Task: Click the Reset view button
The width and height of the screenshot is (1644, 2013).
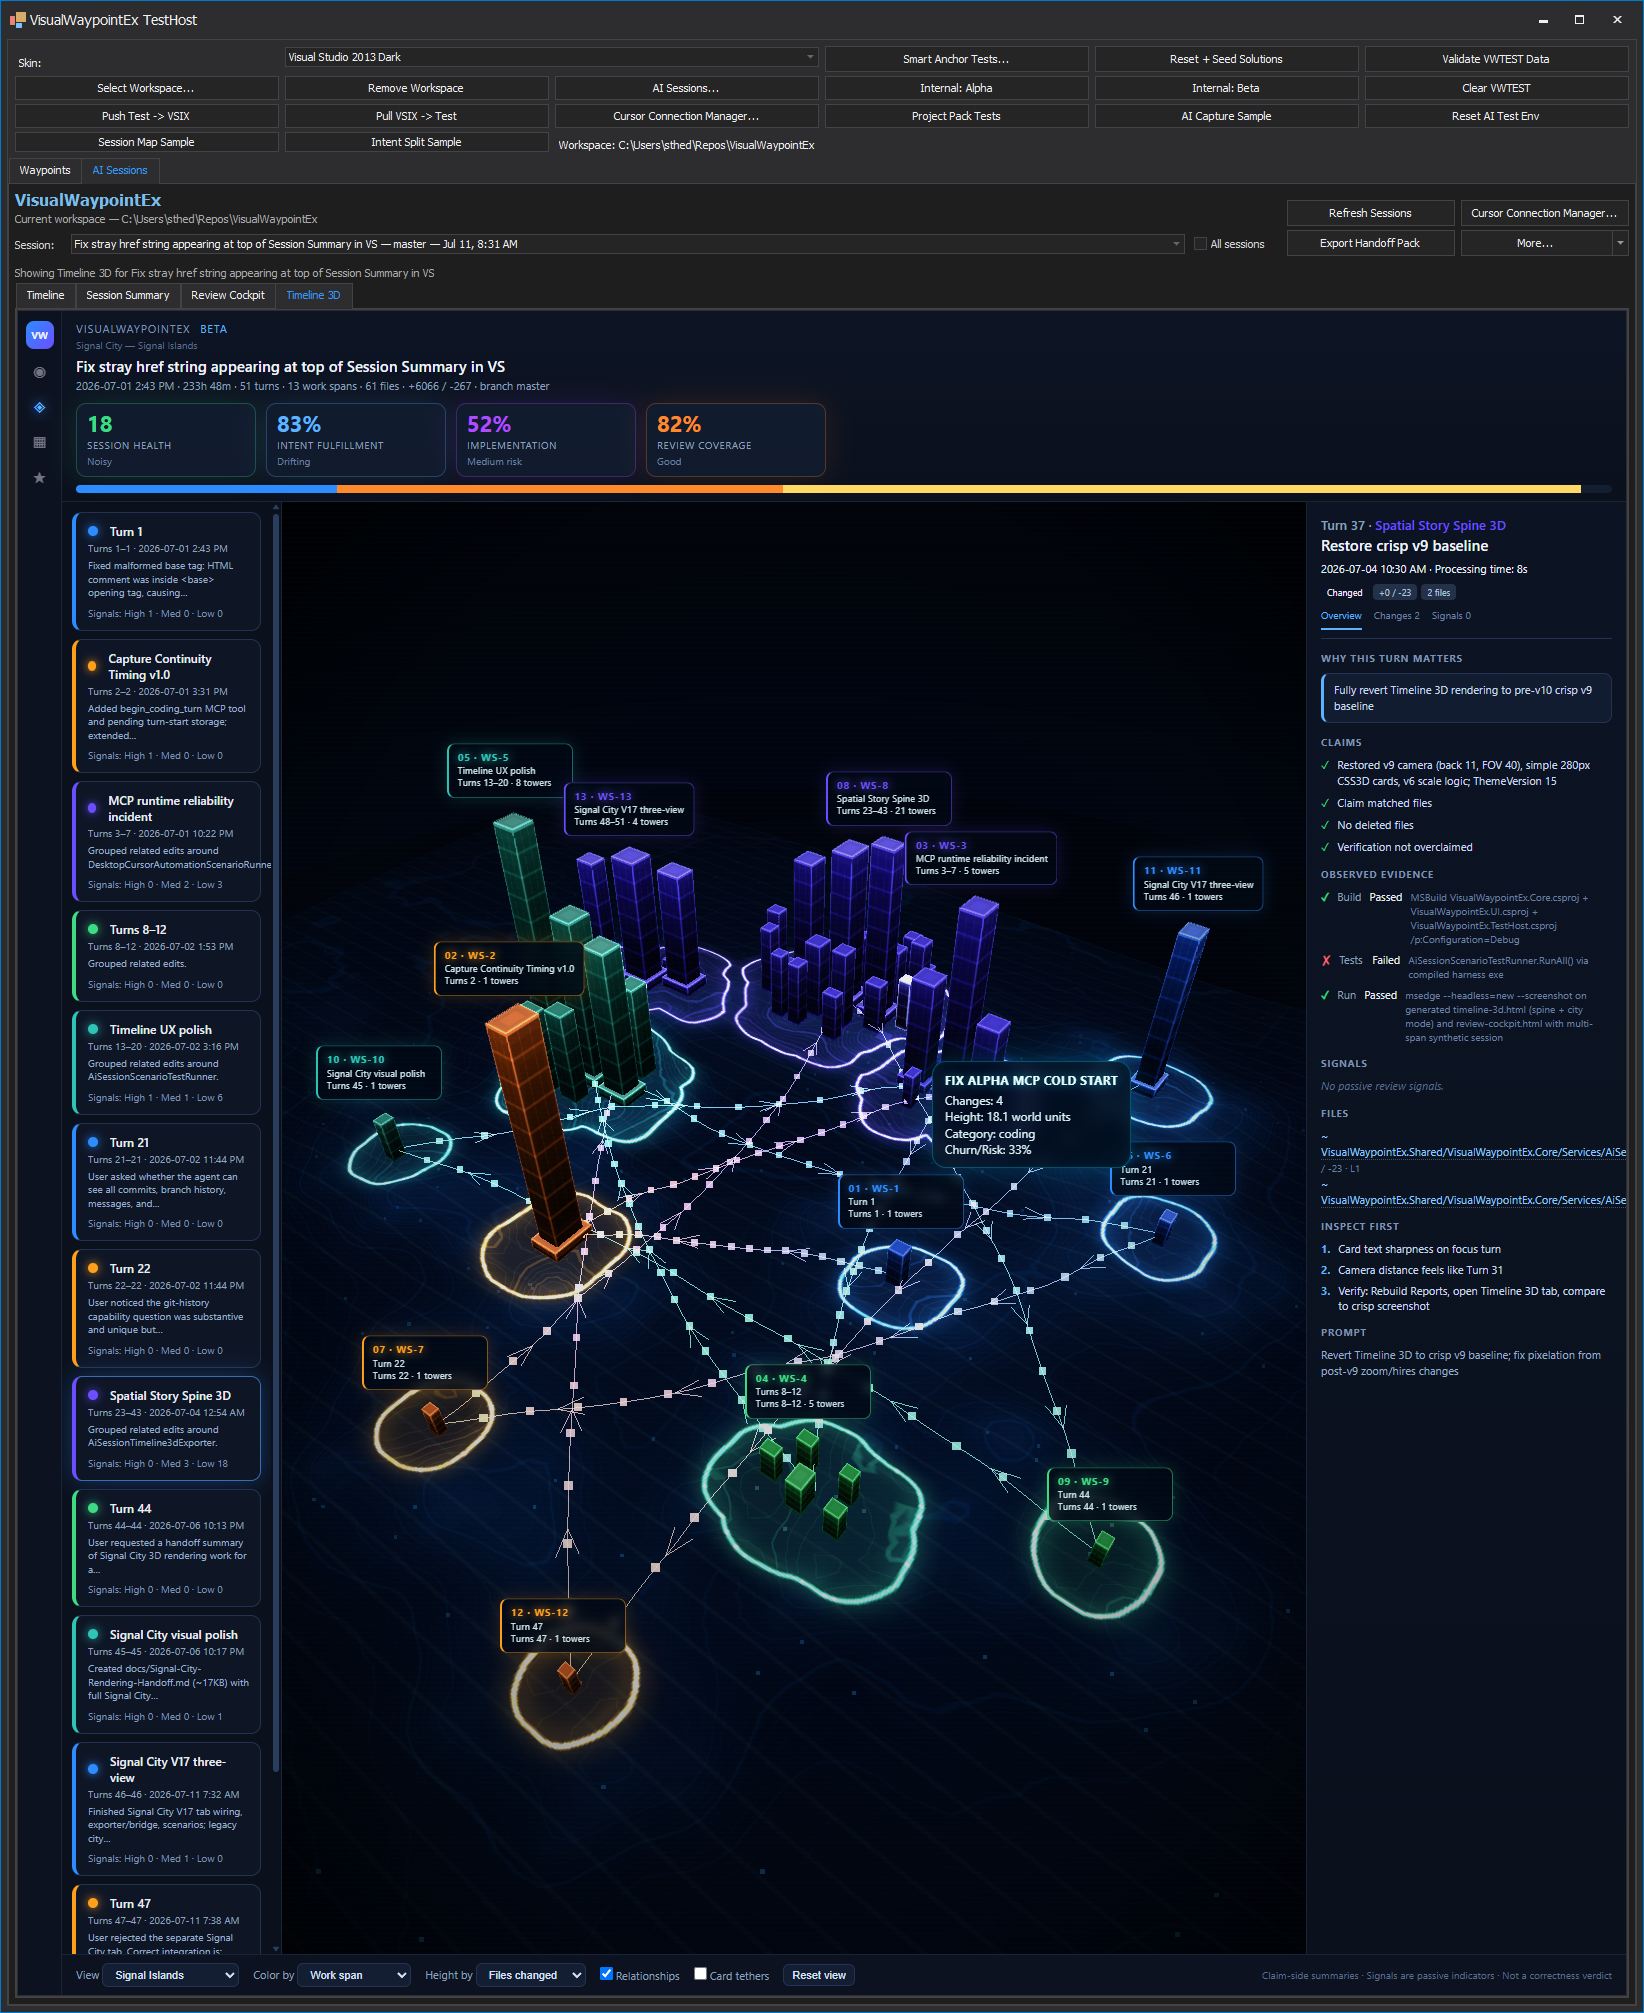Action: pos(819,1975)
